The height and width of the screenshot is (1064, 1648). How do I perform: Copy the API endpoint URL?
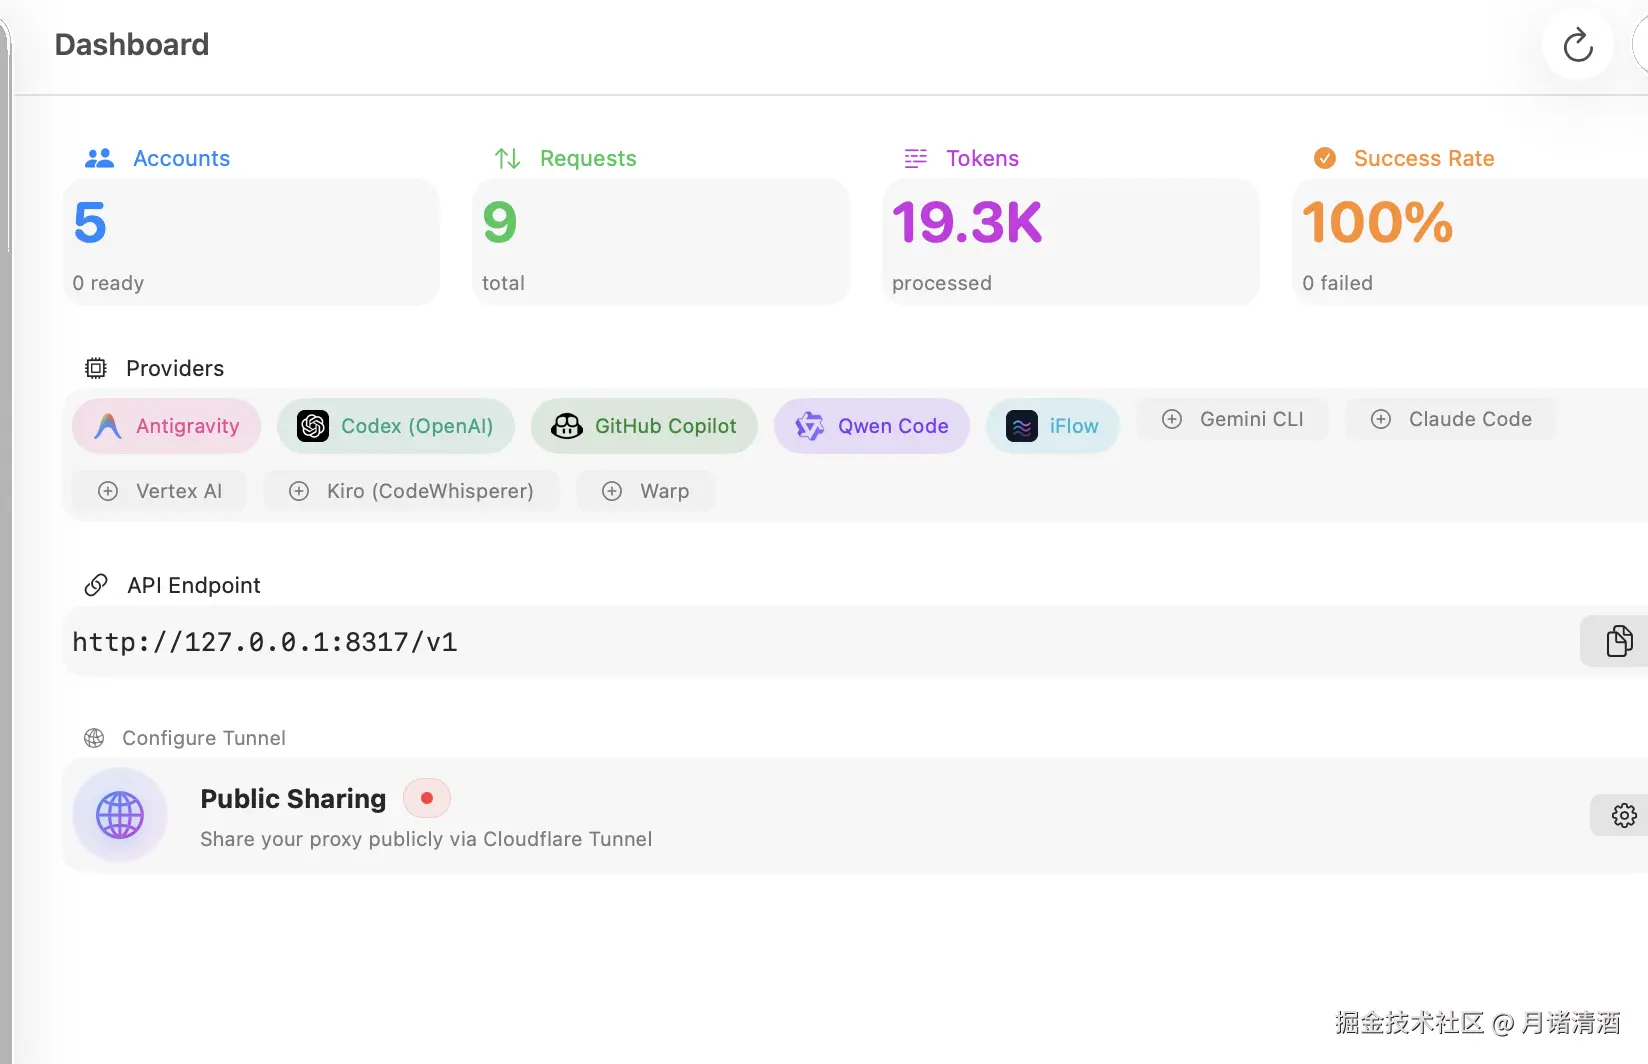[1619, 641]
